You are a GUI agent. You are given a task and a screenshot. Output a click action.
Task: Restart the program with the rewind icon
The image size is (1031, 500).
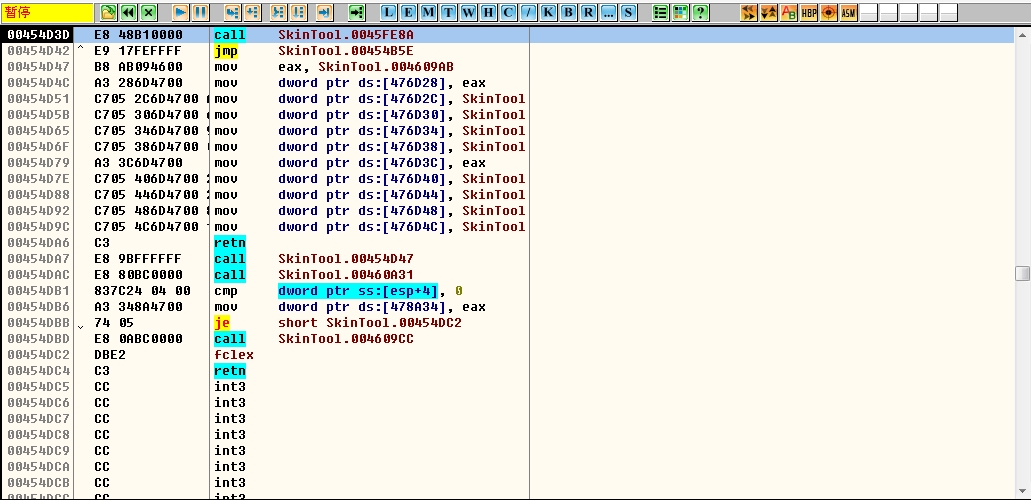pos(129,12)
